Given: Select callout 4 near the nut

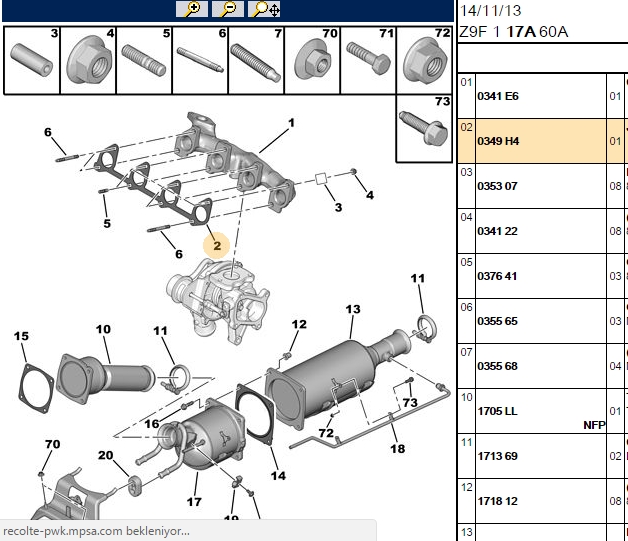Looking at the screenshot, I should point(370,195).
